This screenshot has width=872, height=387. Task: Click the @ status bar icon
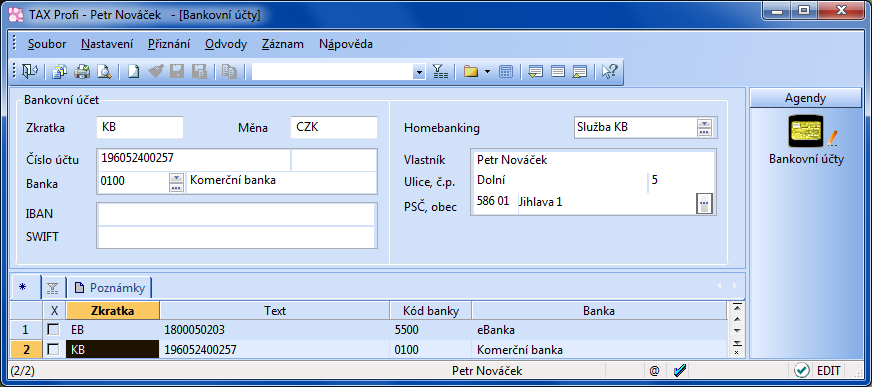click(654, 370)
